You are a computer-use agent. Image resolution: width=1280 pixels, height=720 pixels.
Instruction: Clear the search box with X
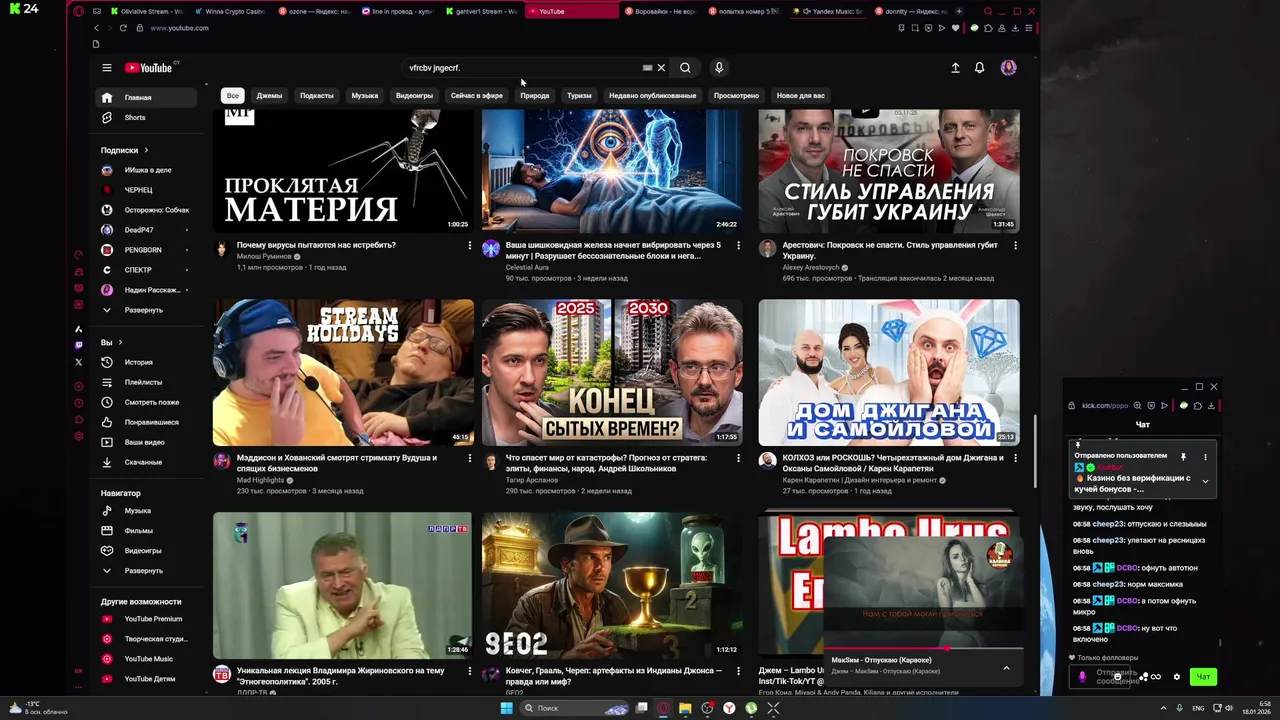click(x=661, y=68)
